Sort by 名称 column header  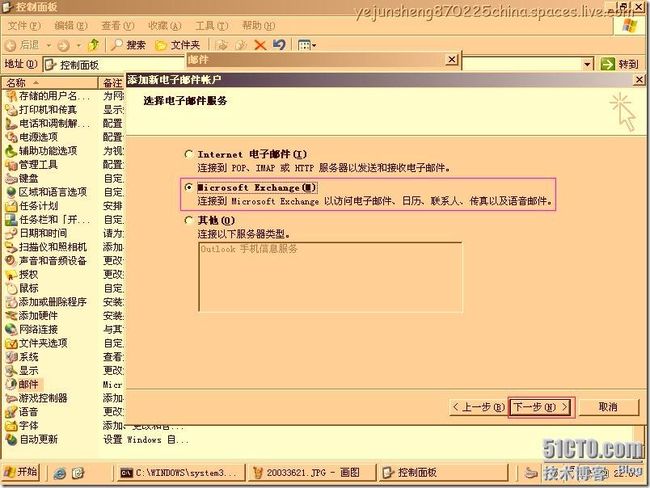[x=50, y=83]
